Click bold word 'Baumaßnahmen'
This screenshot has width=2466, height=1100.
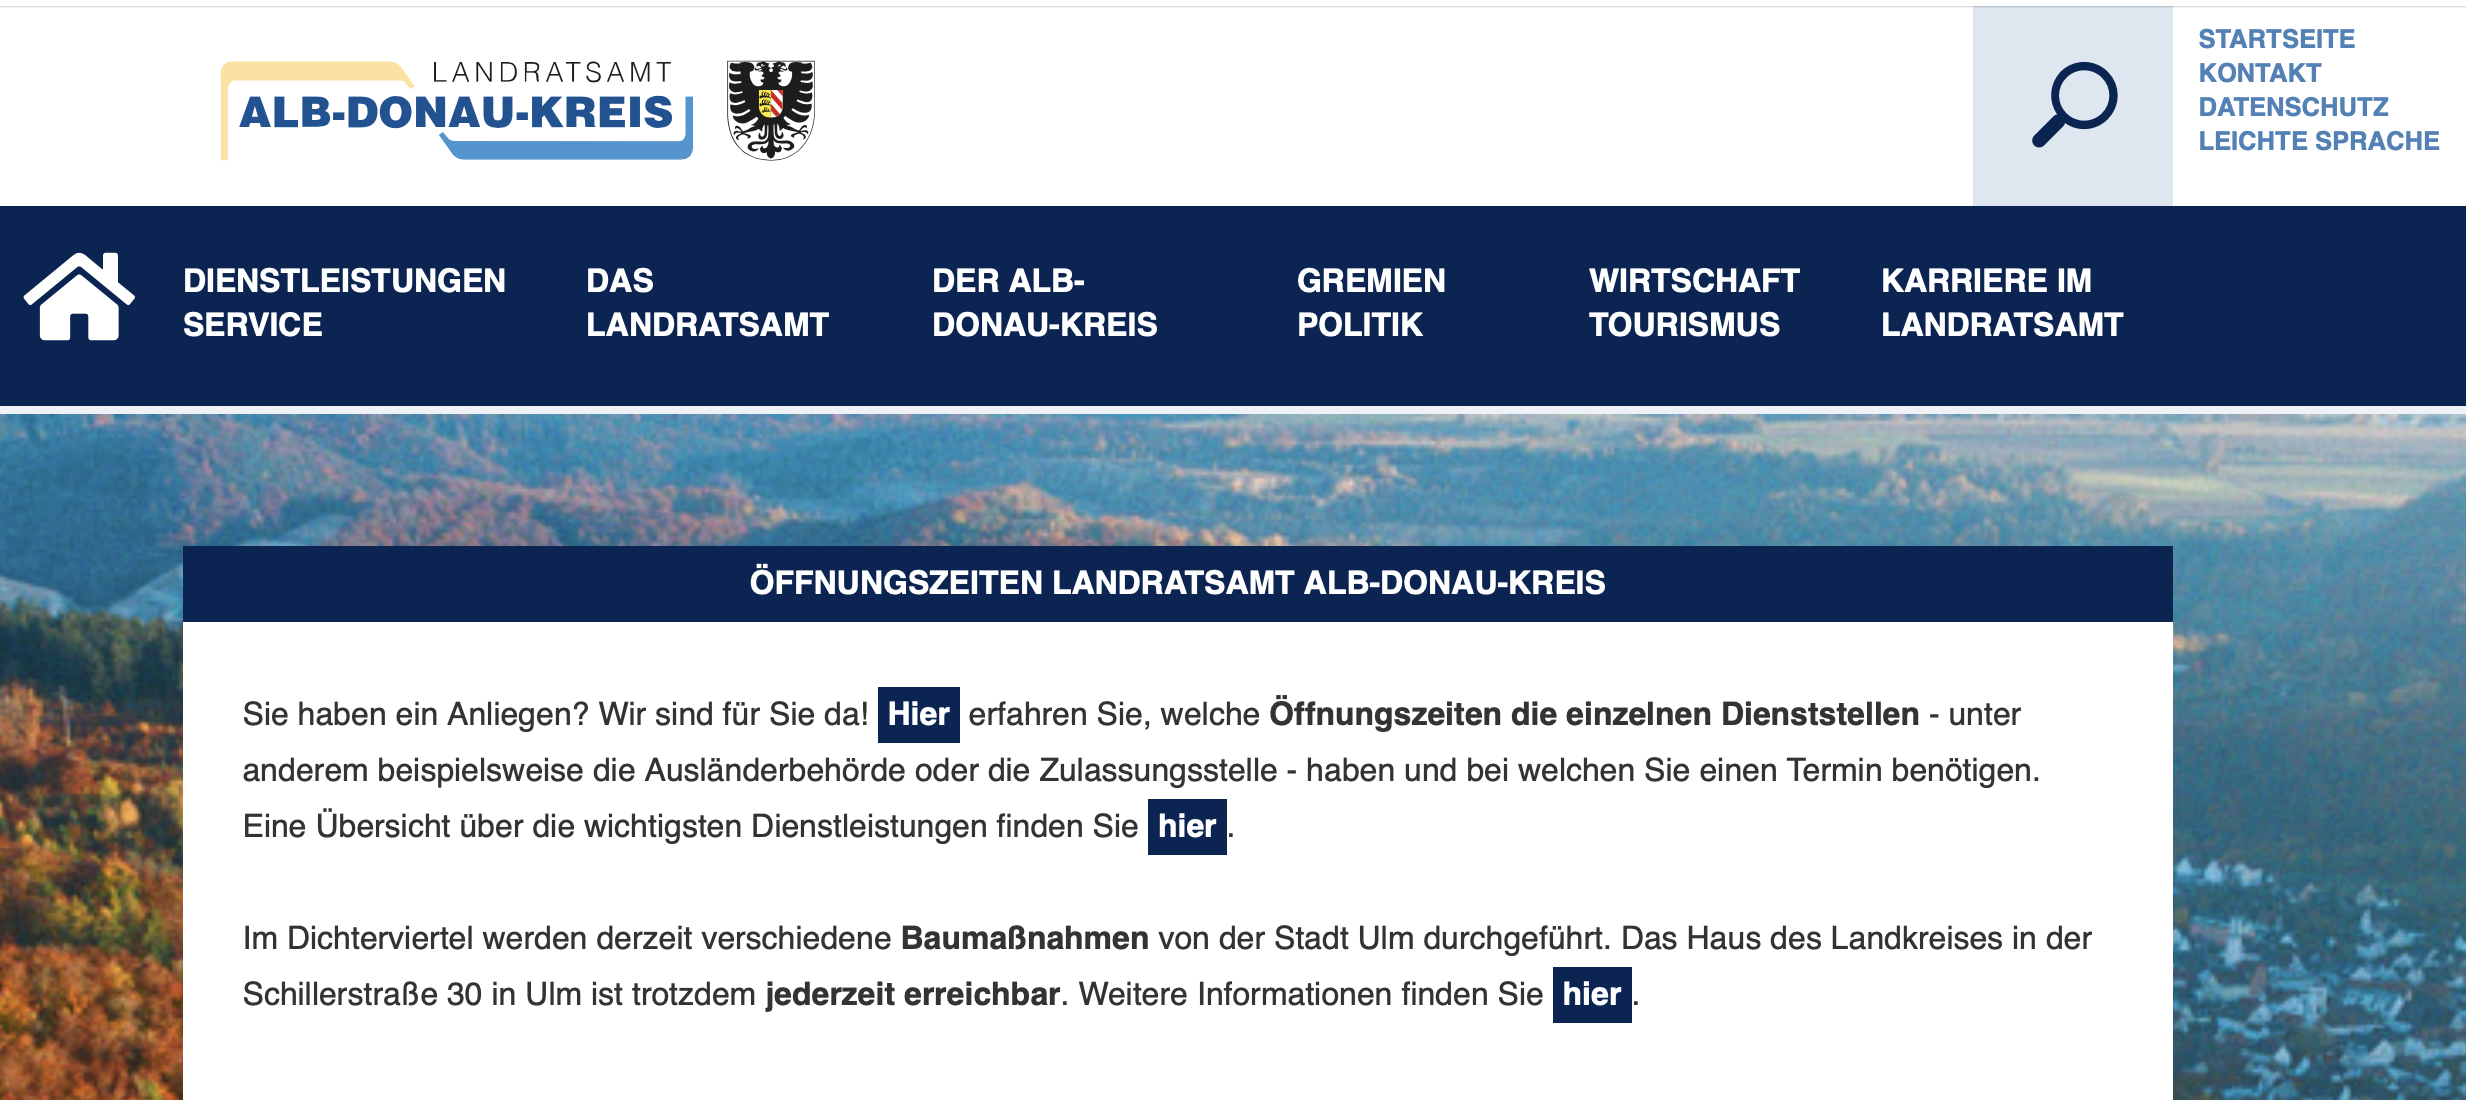pos(1025,938)
